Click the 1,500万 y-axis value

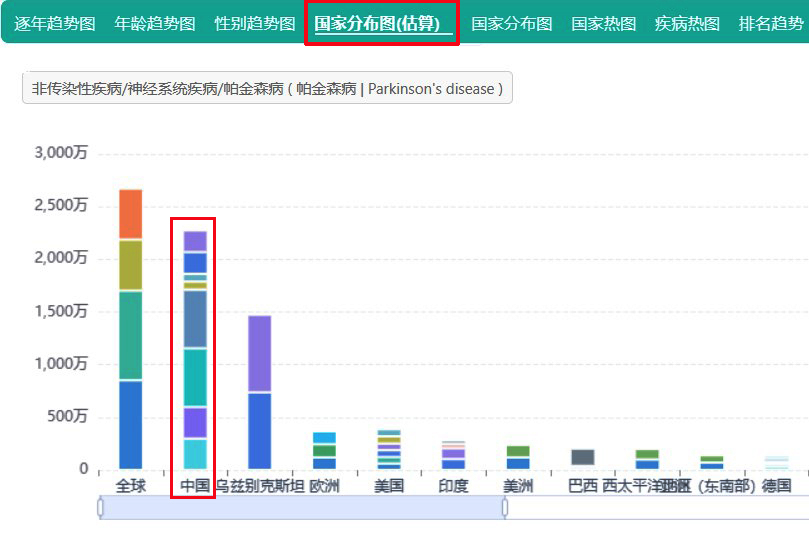61,311
